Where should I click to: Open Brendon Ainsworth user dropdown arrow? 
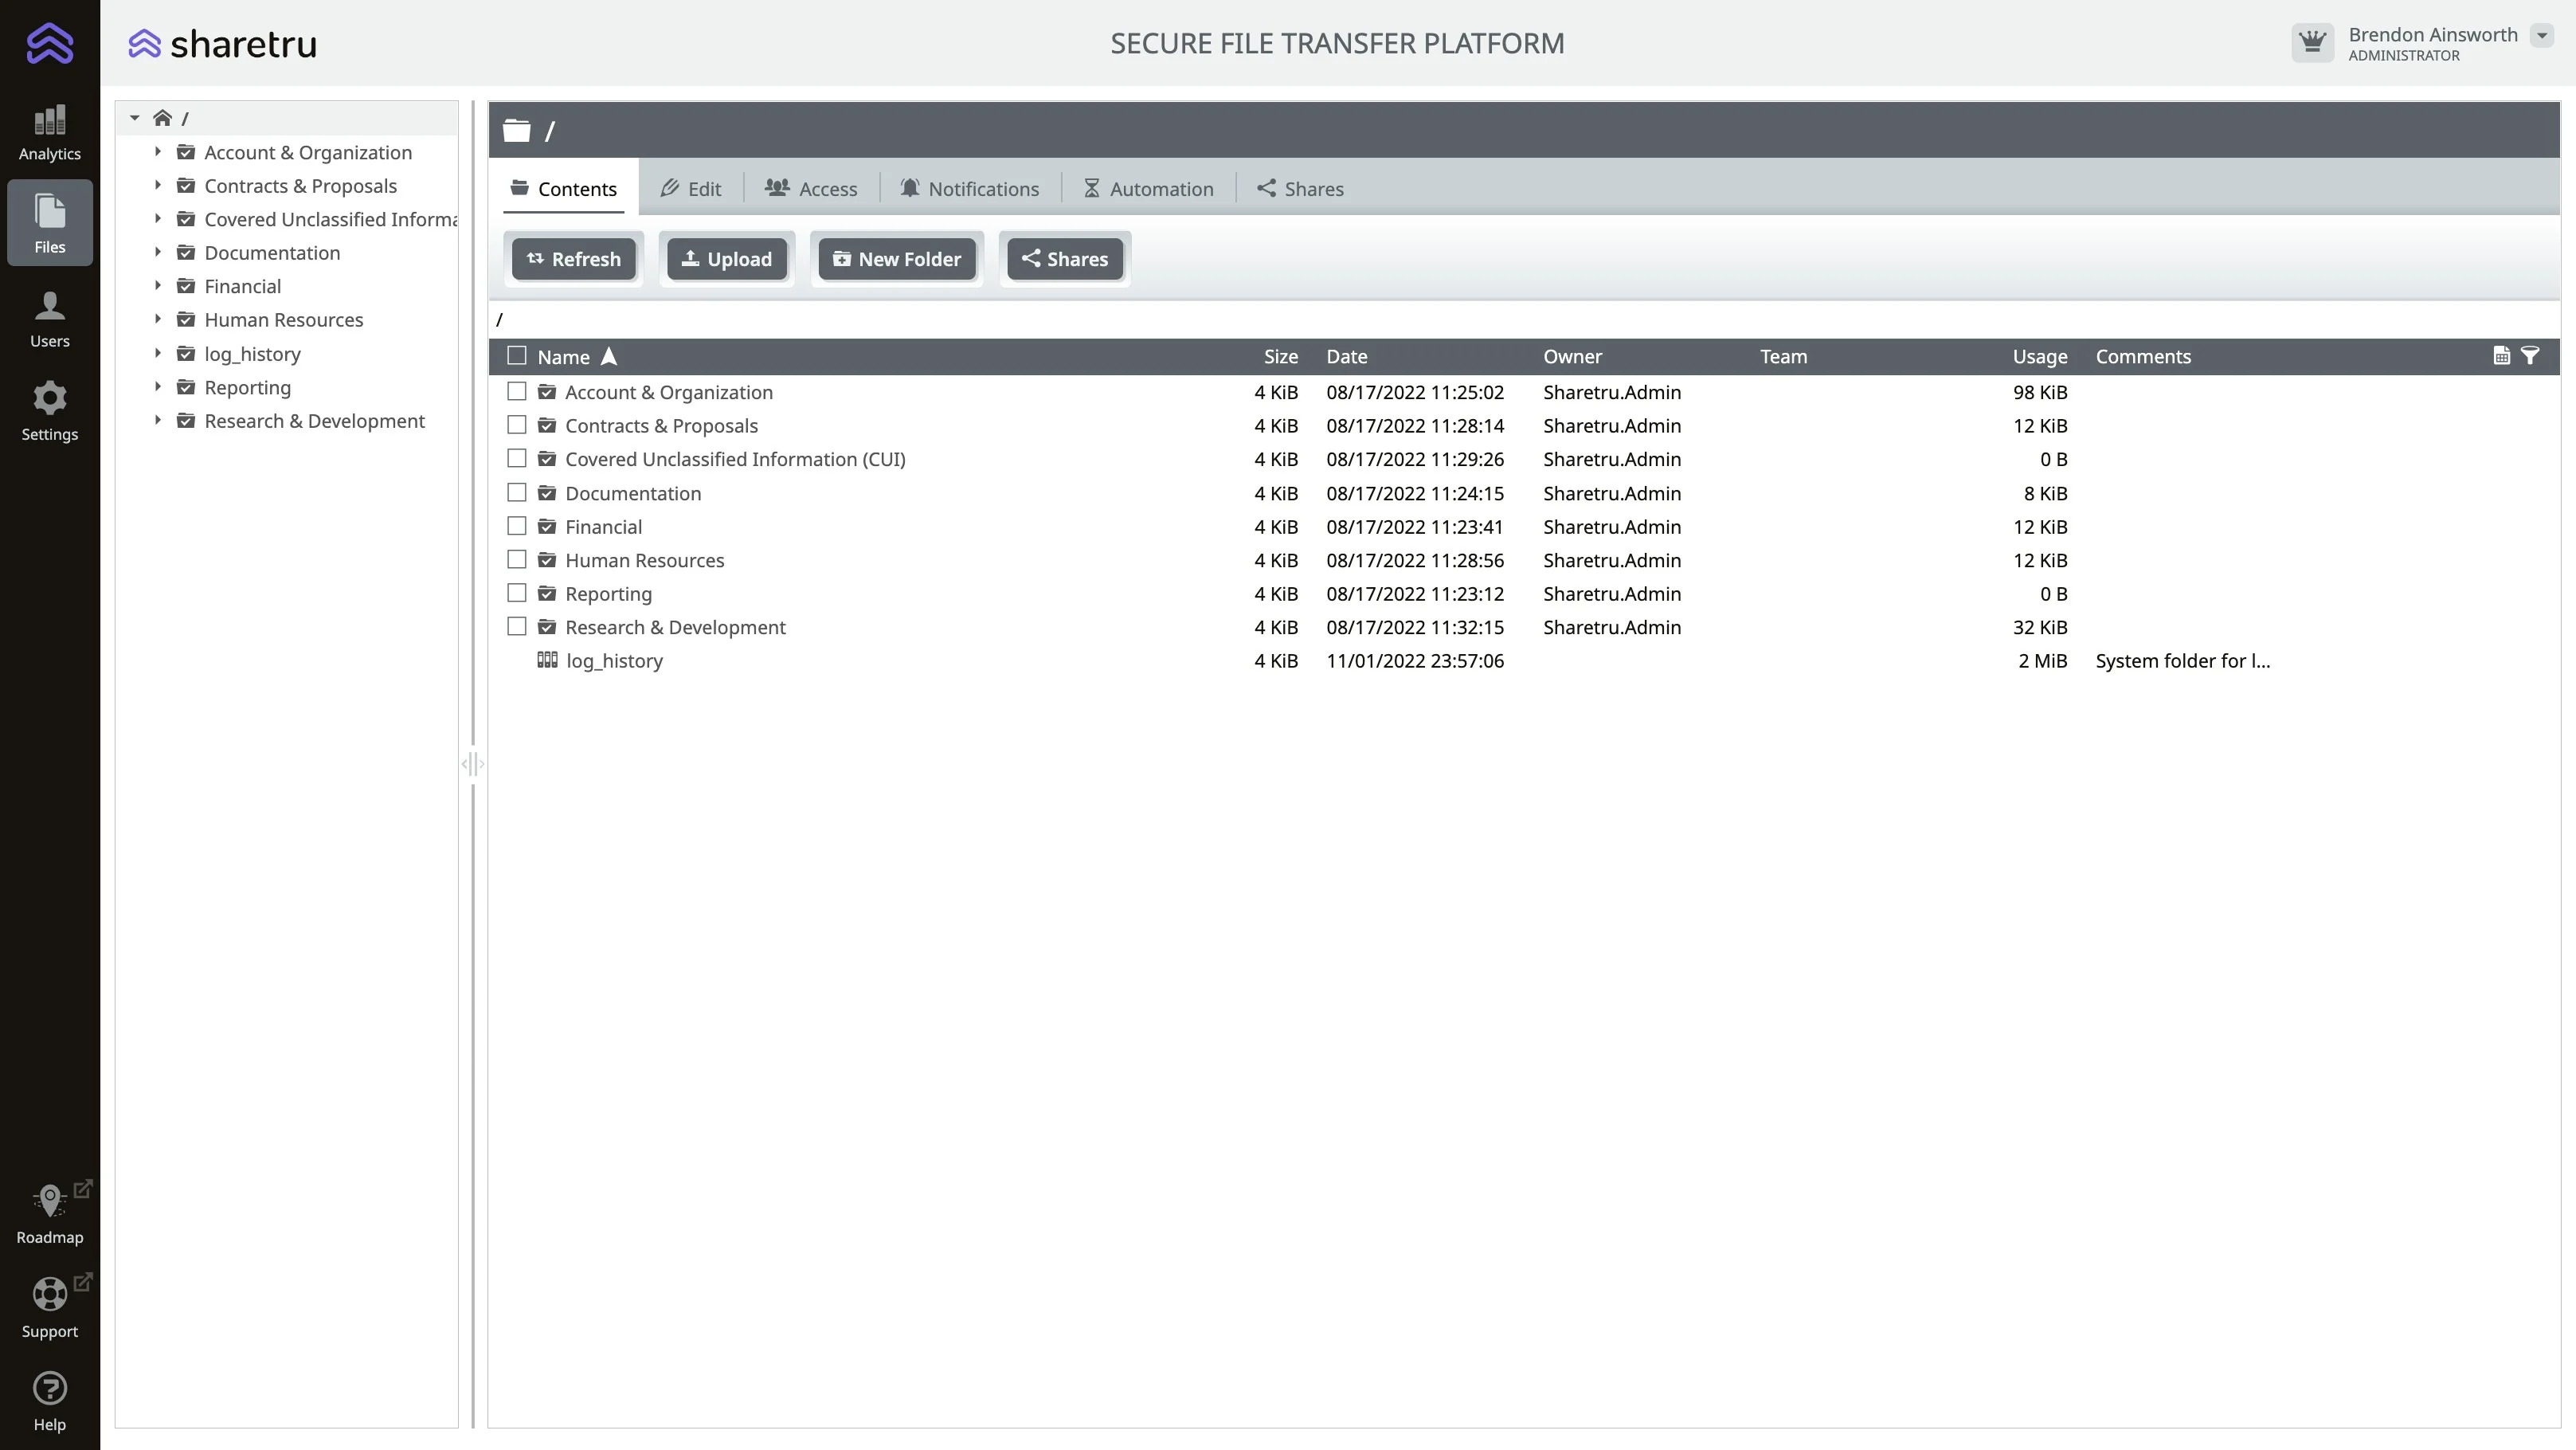(2541, 36)
